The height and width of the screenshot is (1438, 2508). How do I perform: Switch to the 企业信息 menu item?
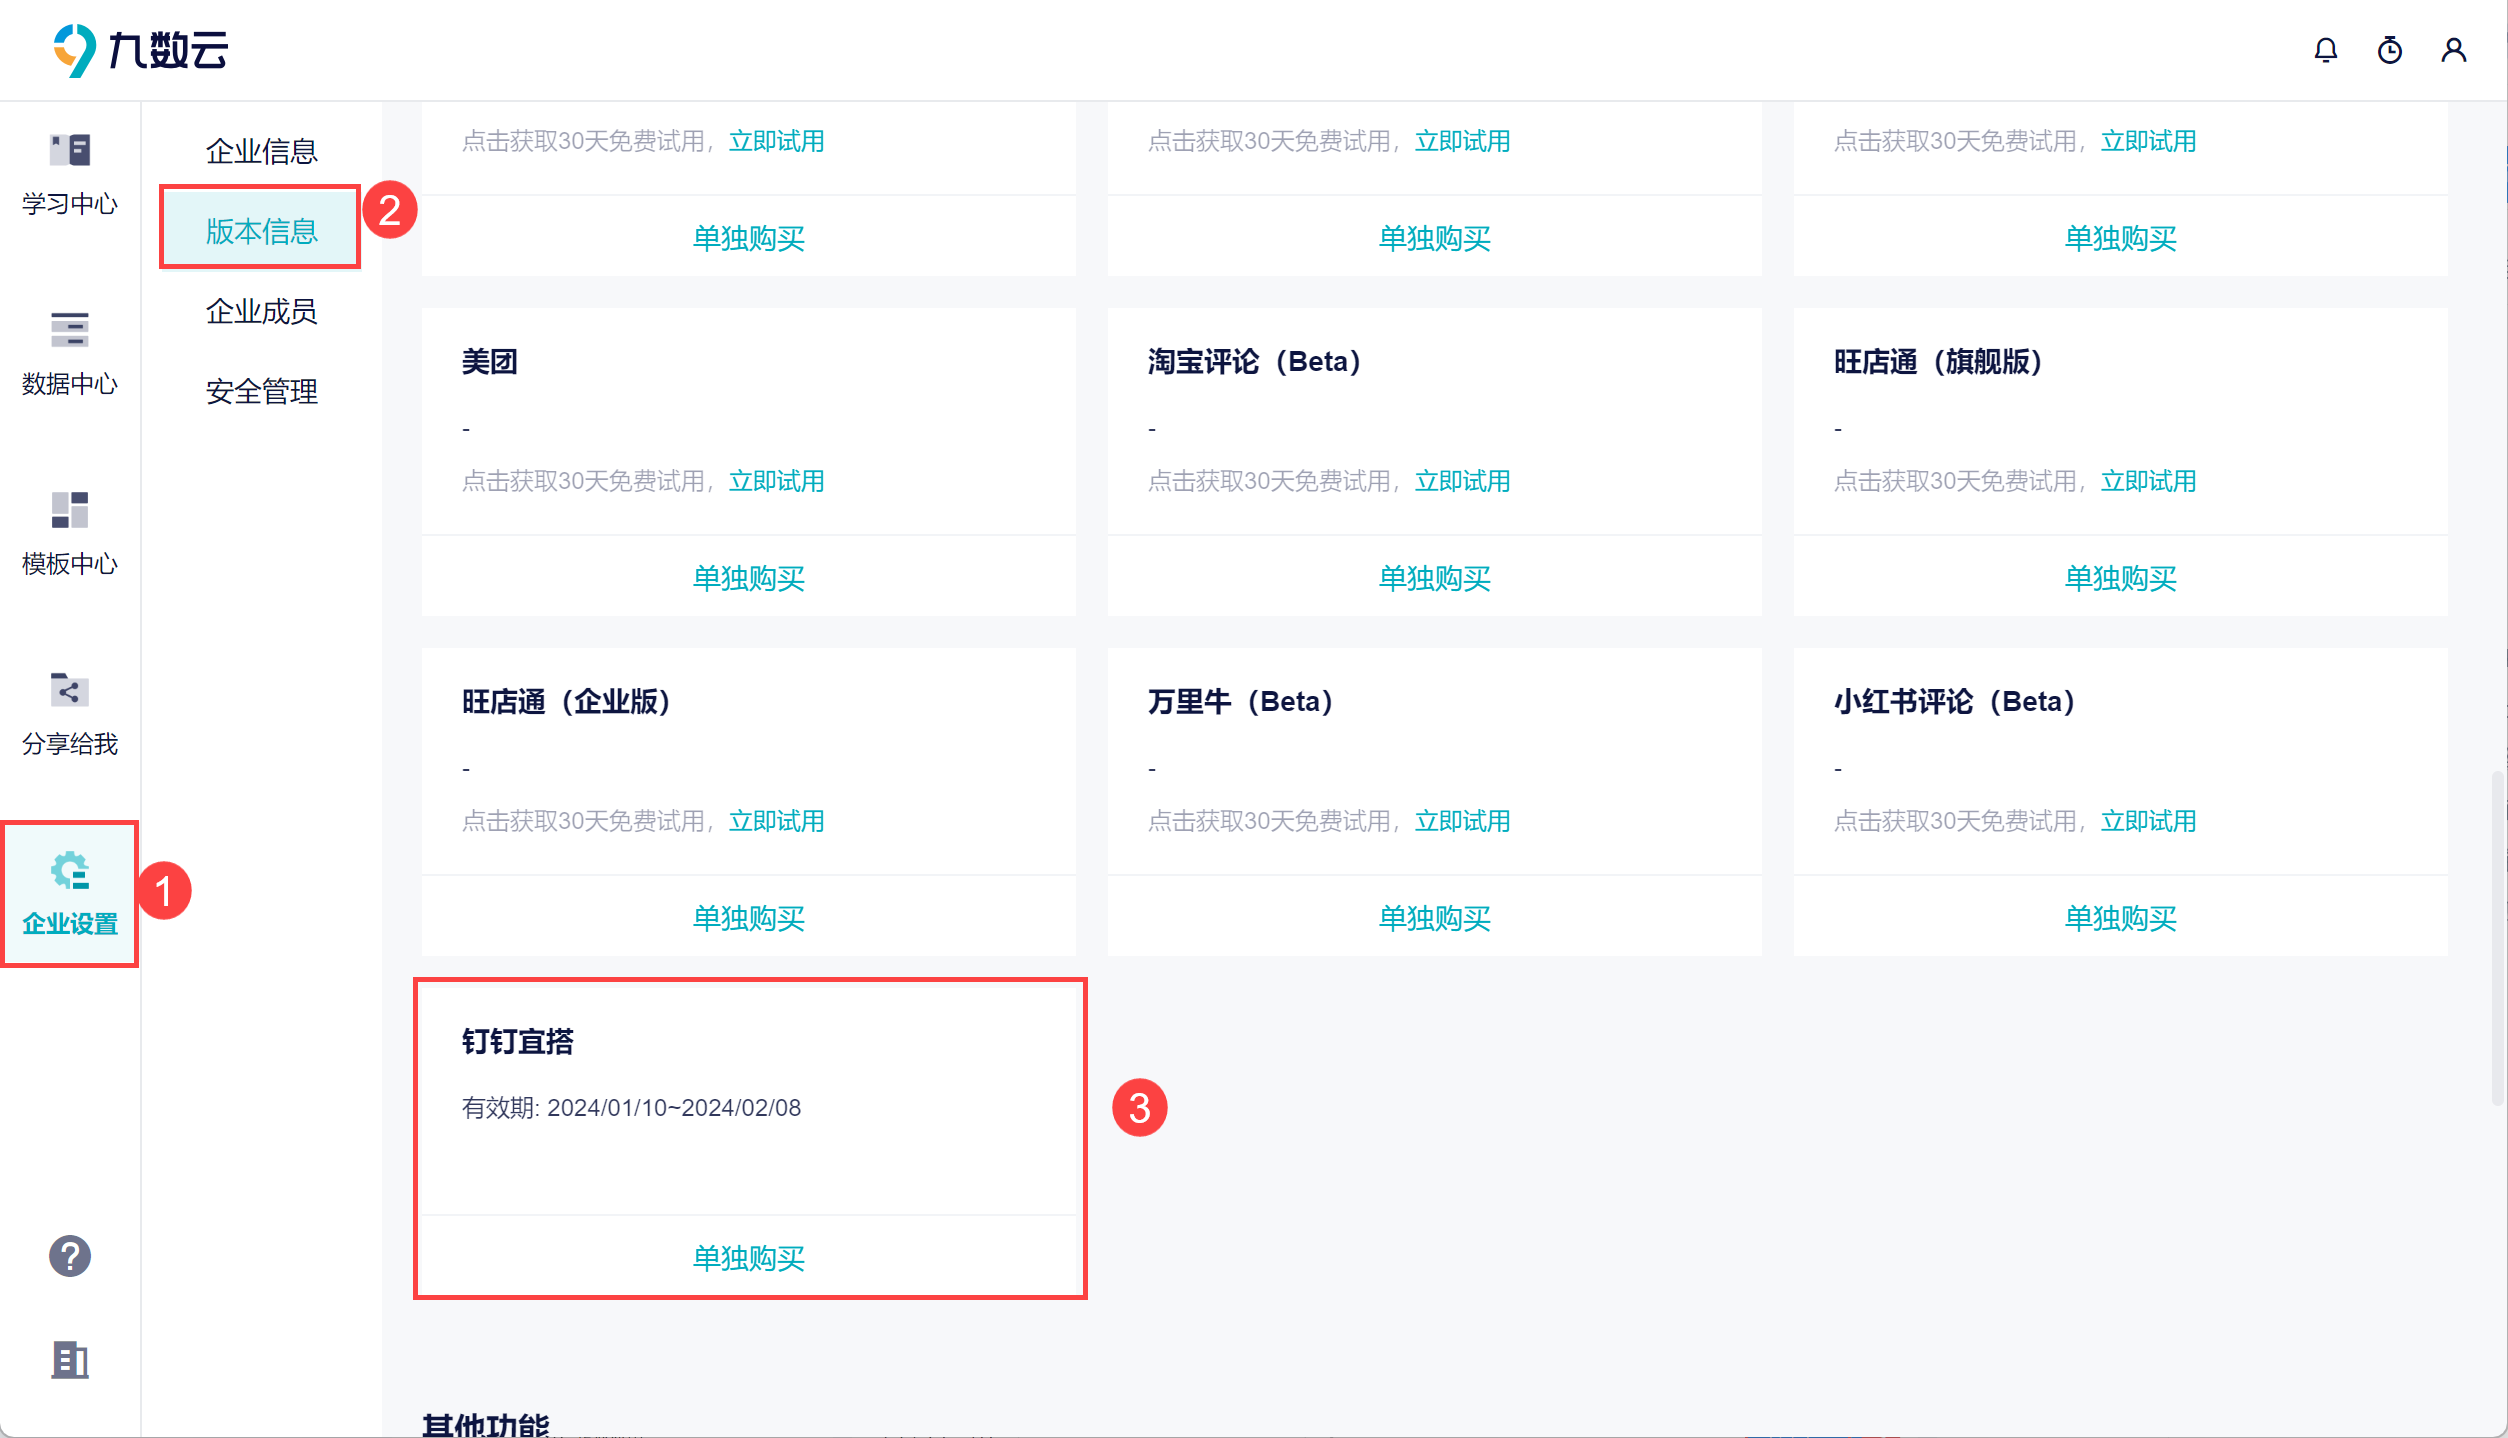[x=261, y=151]
